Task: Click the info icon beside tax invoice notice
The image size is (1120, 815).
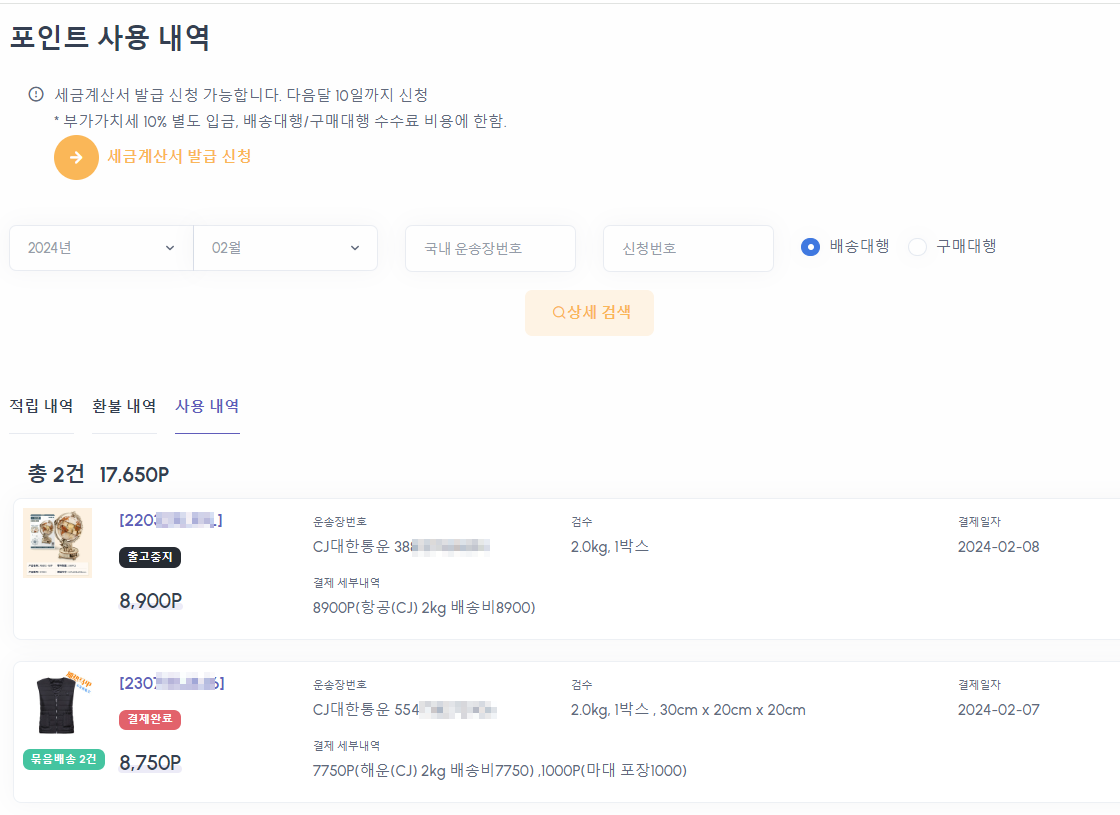Action: tap(36, 95)
